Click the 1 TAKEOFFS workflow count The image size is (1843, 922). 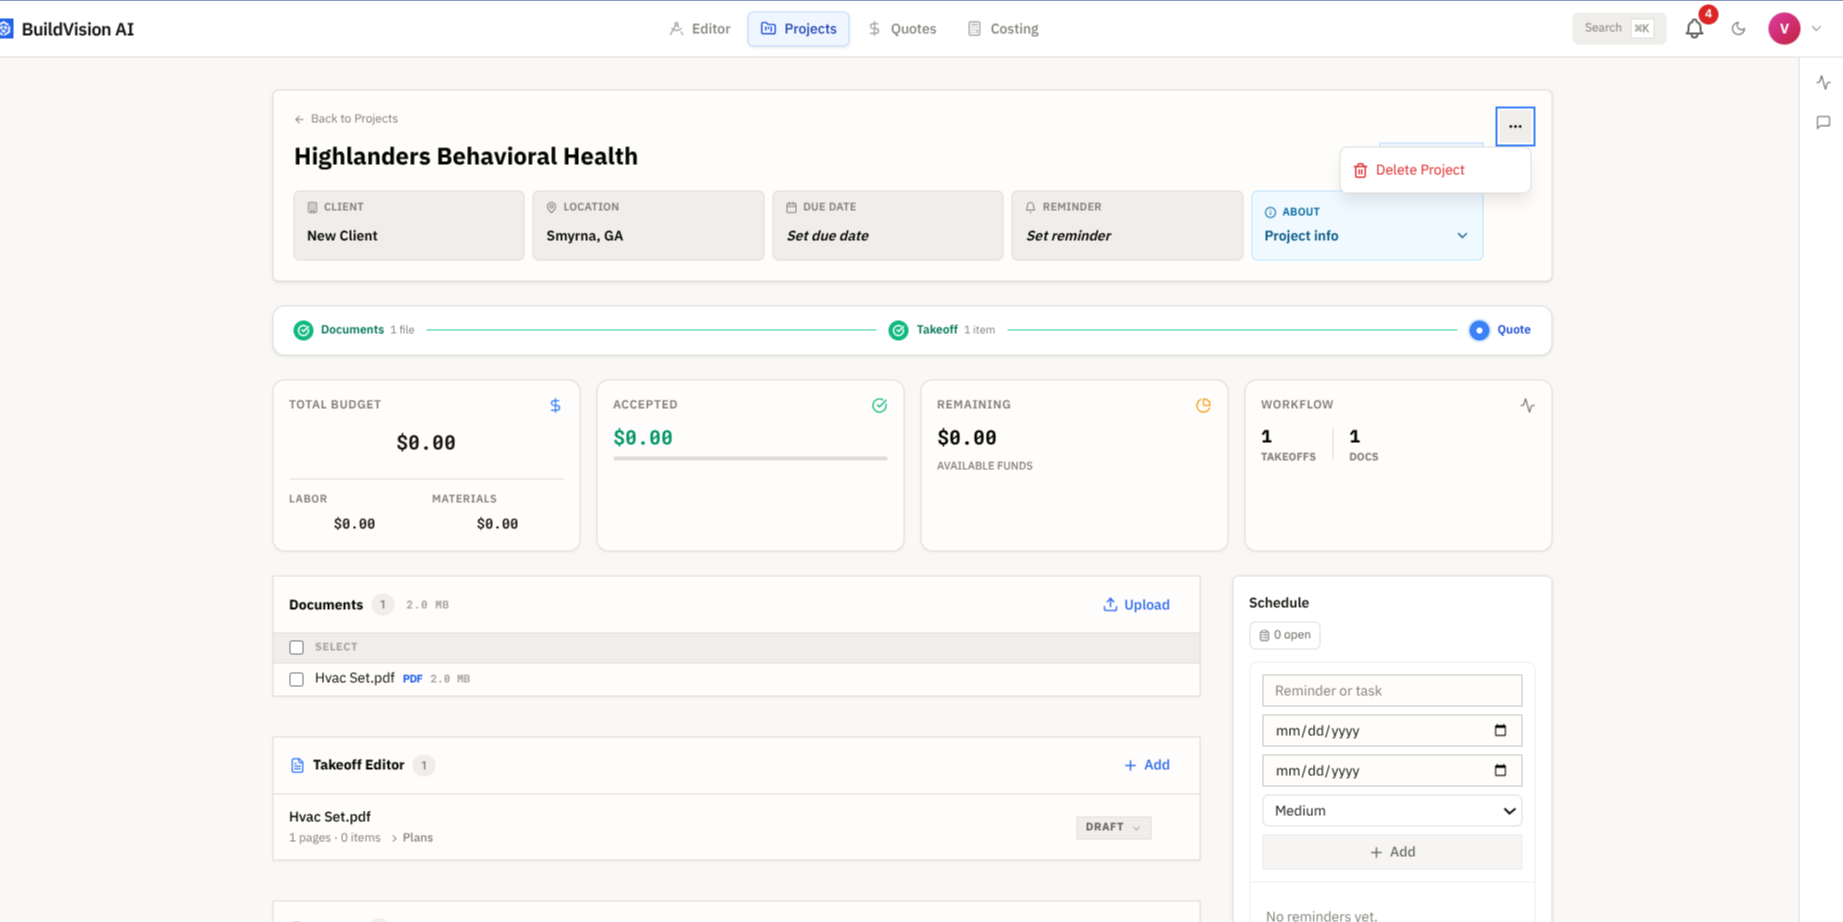coord(1288,445)
